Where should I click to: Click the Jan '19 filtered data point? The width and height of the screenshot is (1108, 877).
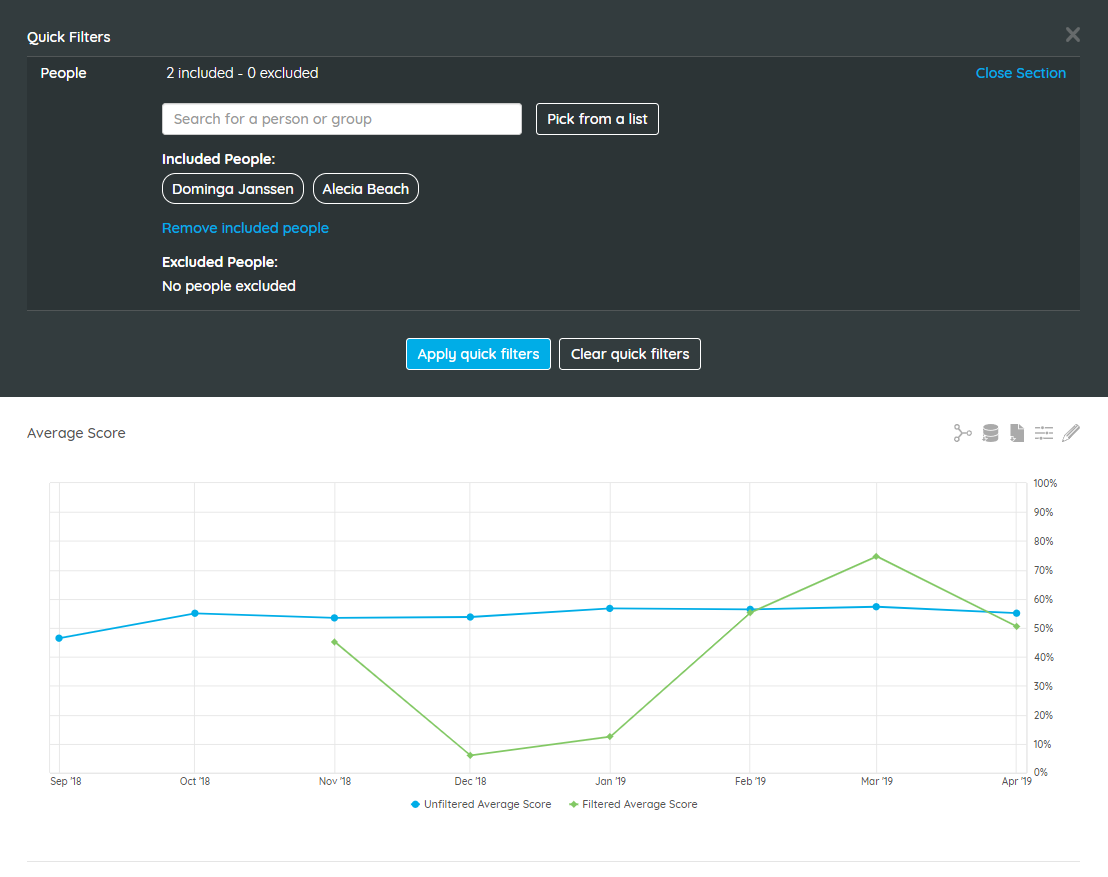click(x=610, y=737)
